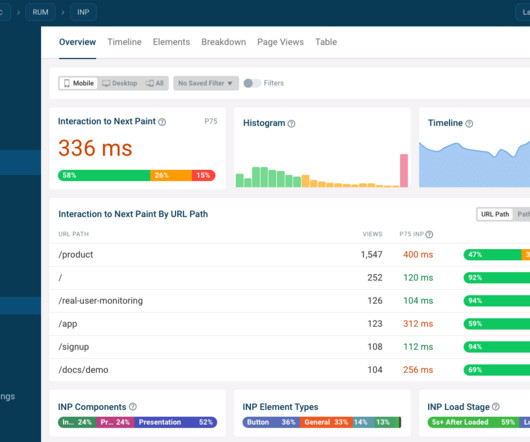This screenshot has height=442, width=530.
Task: Click the All devices icon
Action: tap(149, 83)
